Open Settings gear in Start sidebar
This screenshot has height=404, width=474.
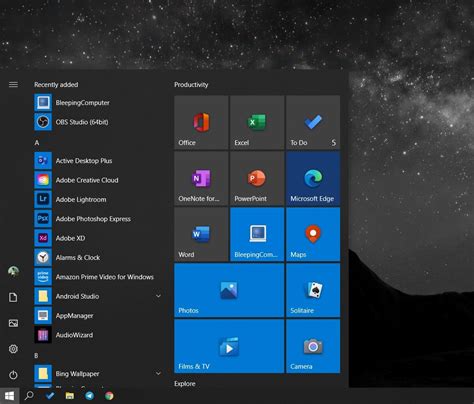click(x=13, y=349)
